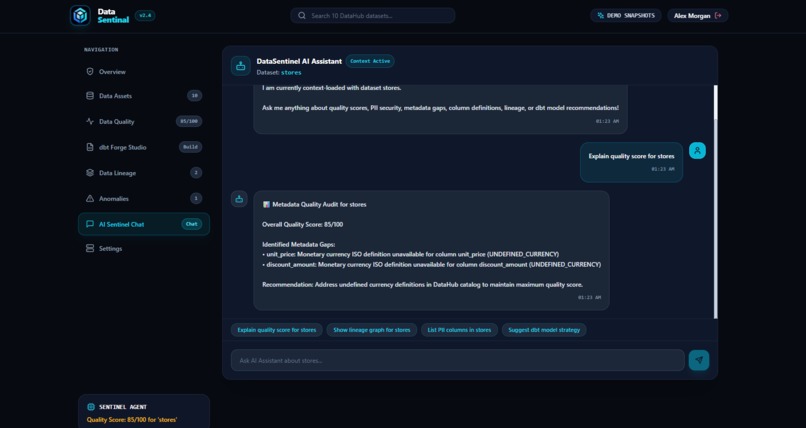Screen dimensions: 806x428
Task: Click 'Metadata Quality Audit for stores' heading
Action: (319, 204)
